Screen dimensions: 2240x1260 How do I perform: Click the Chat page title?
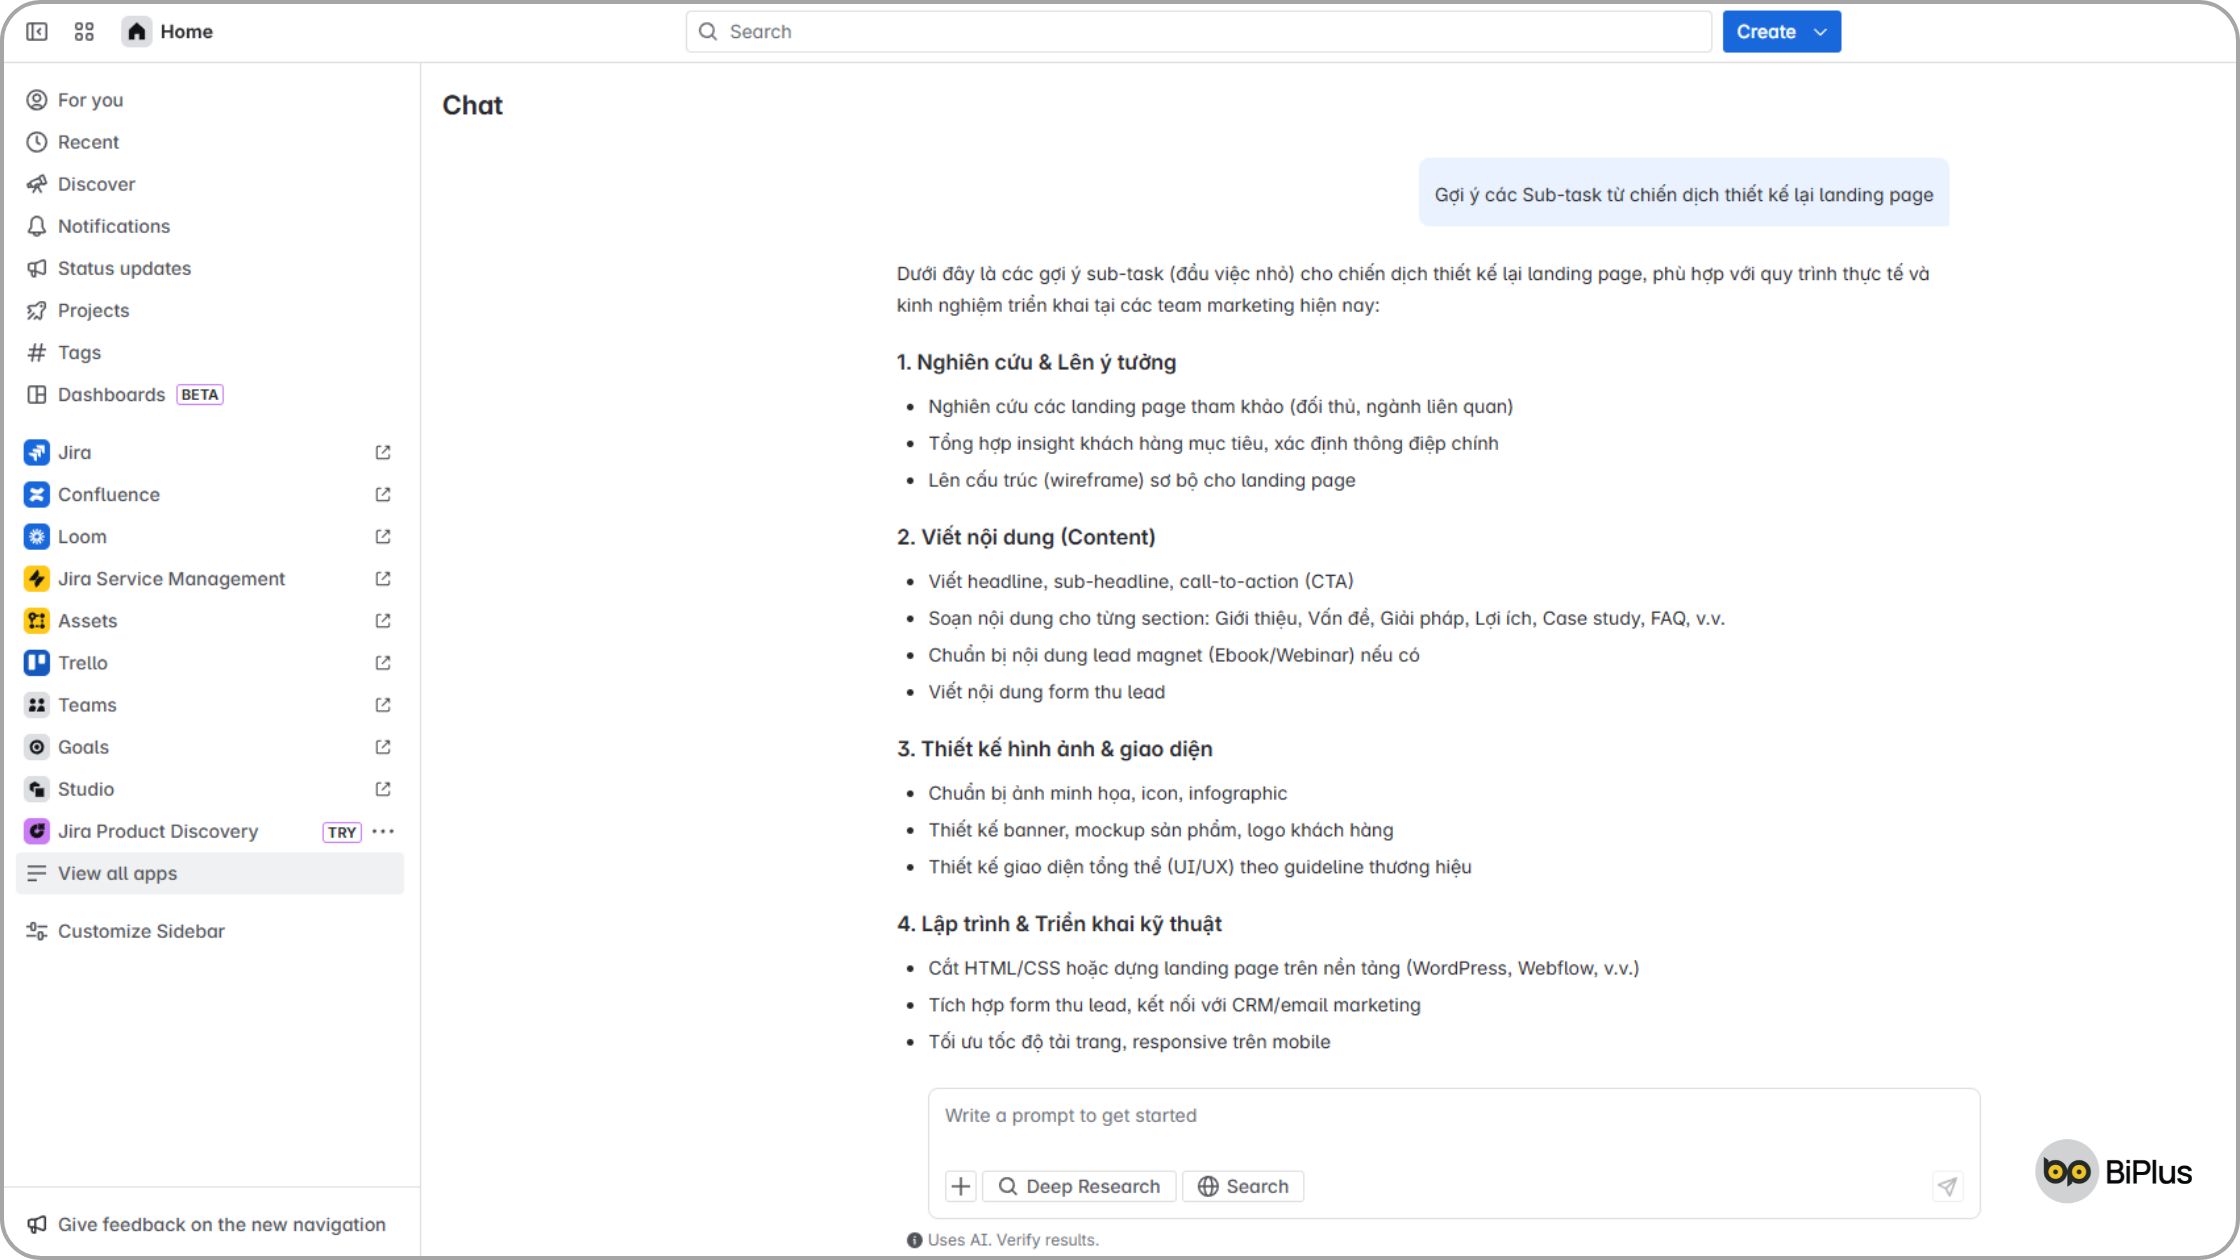point(472,105)
